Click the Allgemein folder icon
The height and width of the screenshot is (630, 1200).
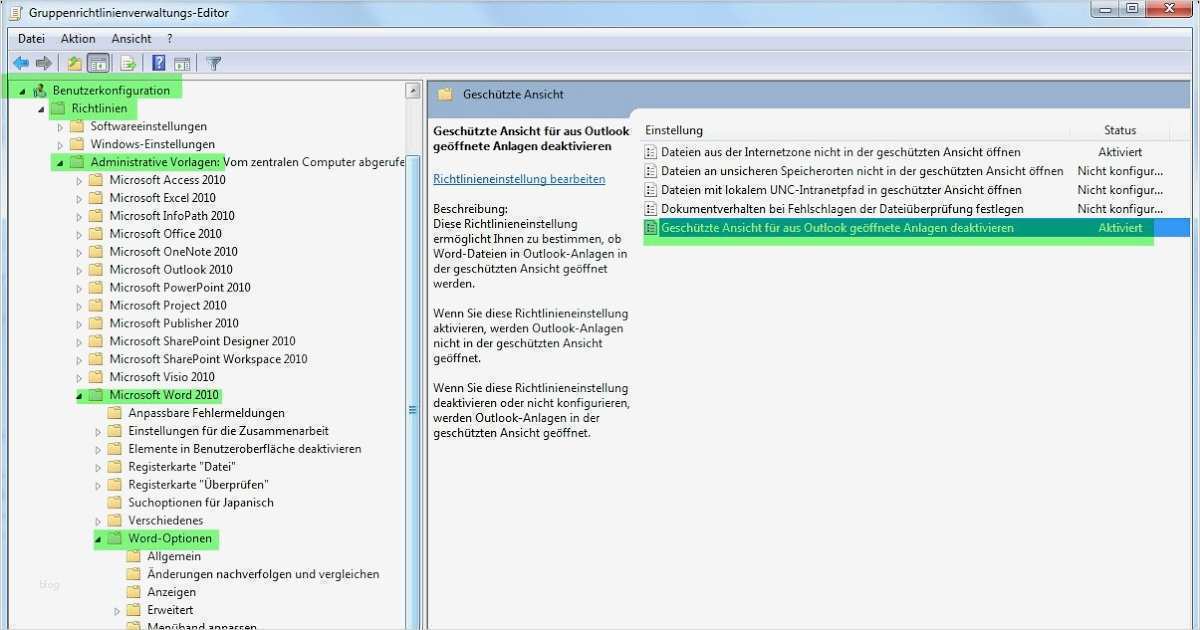tap(134, 556)
